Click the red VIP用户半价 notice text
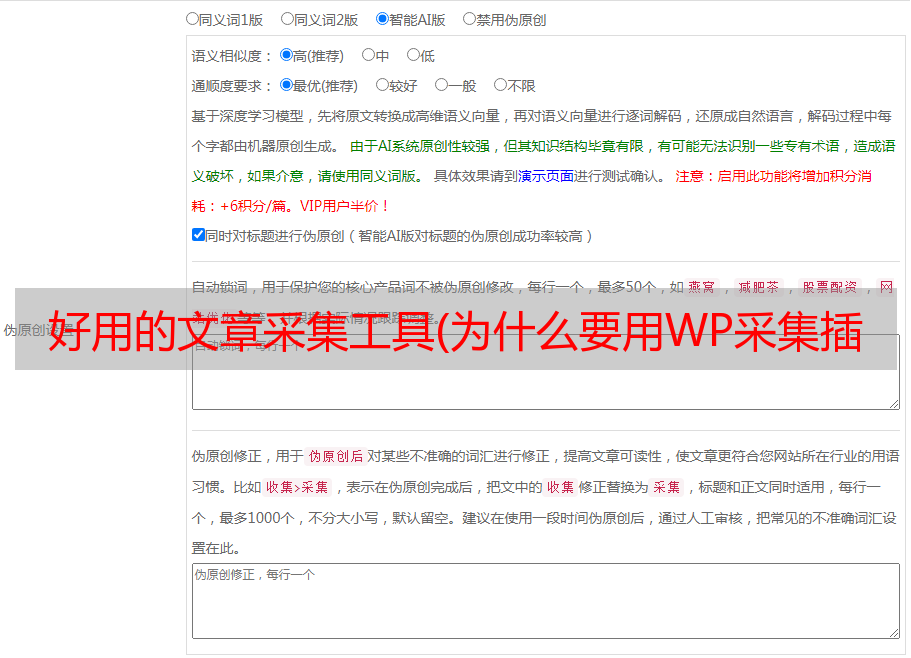Viewport: 911px width, 658px height. [x=344, y=206]
